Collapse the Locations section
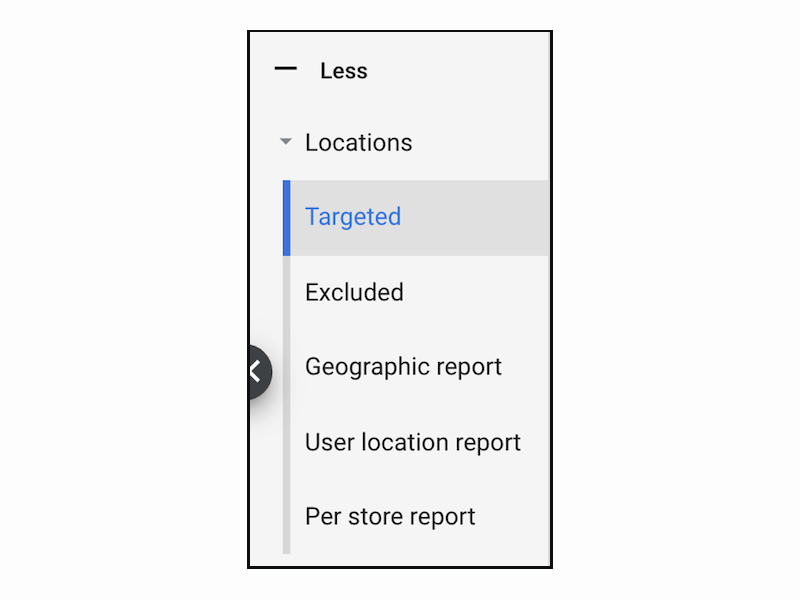 click(x=286, y=142)
